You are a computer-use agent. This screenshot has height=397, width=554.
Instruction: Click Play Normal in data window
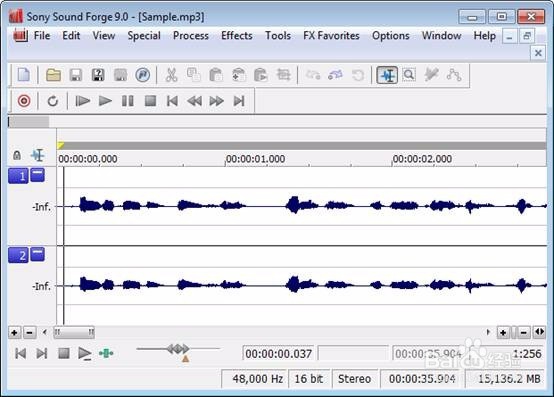[85, 354]
